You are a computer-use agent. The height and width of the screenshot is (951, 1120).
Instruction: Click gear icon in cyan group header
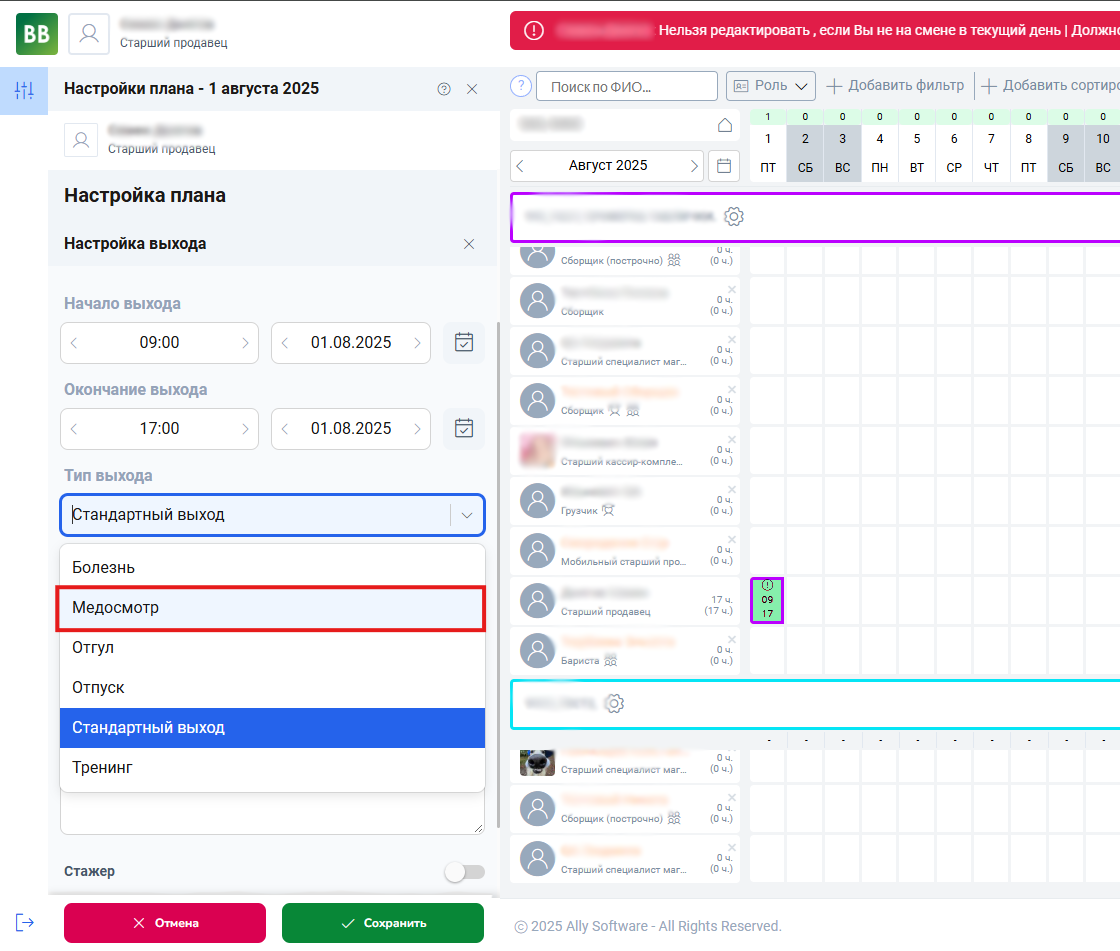click(x=615, y=704)
